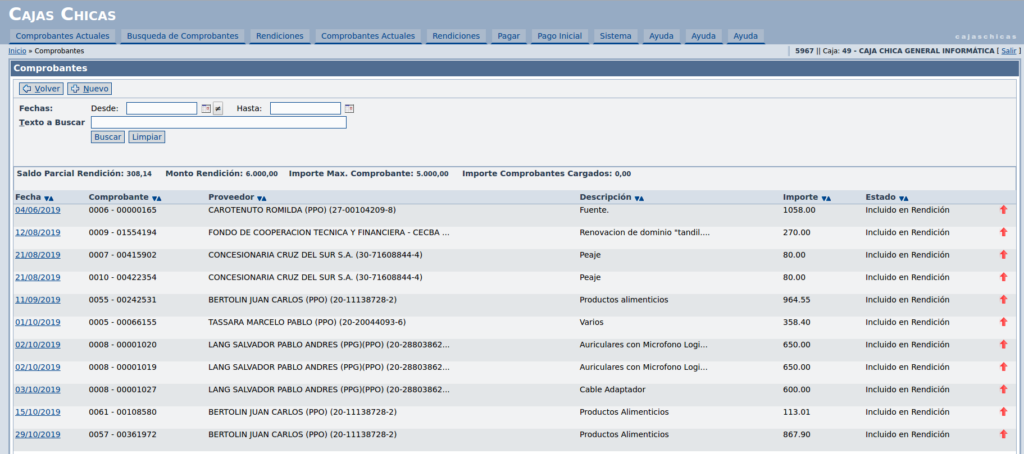Click the Salir logout link

(x=1008, y=51)
